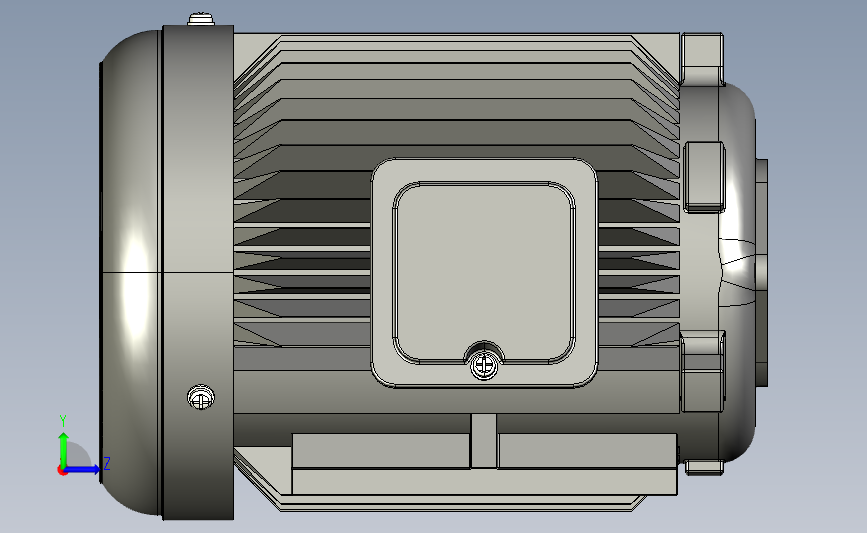Select the red origin ball of the triad
Viewport: 867px width, 533px height.
coord(62,471)
